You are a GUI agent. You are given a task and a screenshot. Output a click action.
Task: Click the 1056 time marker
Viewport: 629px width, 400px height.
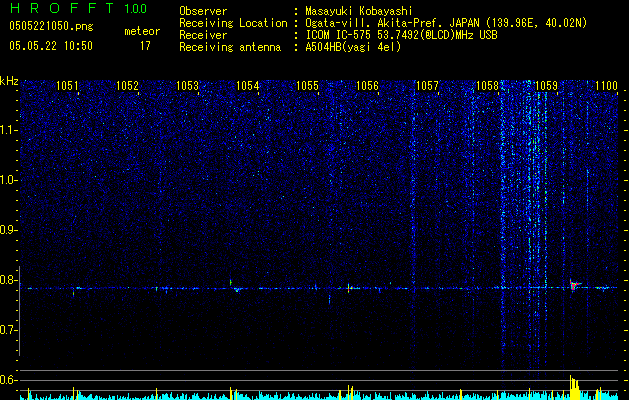(x=367, y=86)
